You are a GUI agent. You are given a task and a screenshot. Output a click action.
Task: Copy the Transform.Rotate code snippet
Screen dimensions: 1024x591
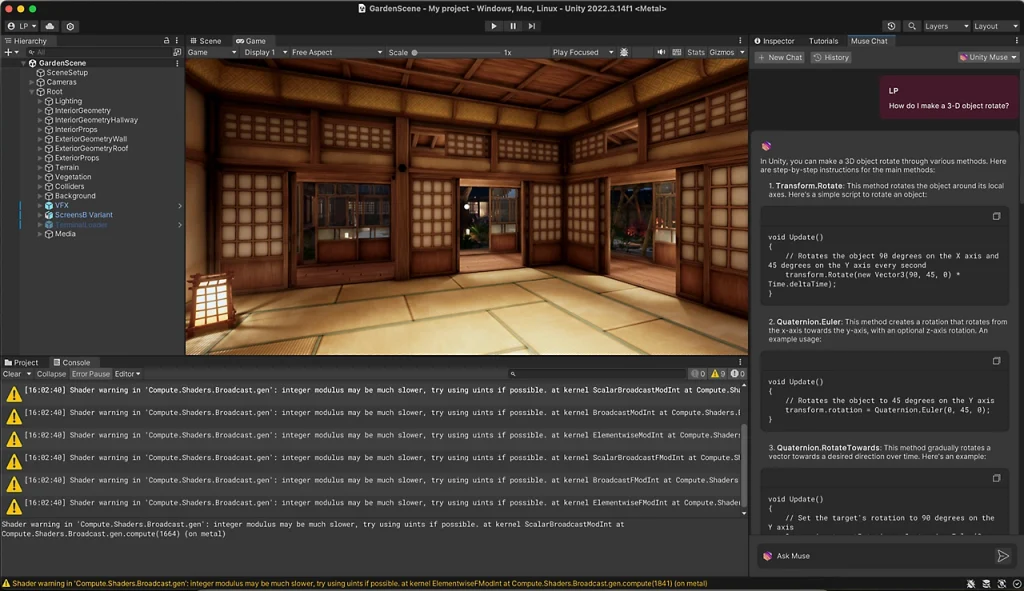pyautogui.click(x=997, y=216)
